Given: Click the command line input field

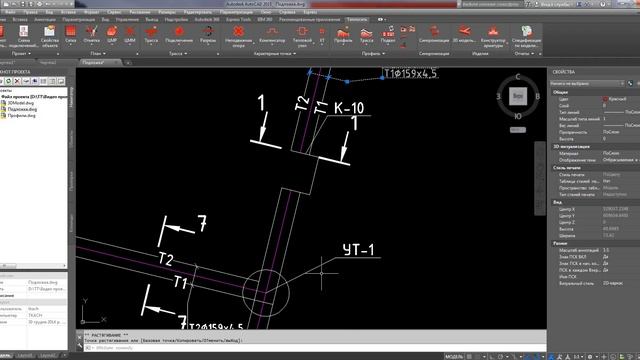Looking at the screenshot, I should (314, 348).
